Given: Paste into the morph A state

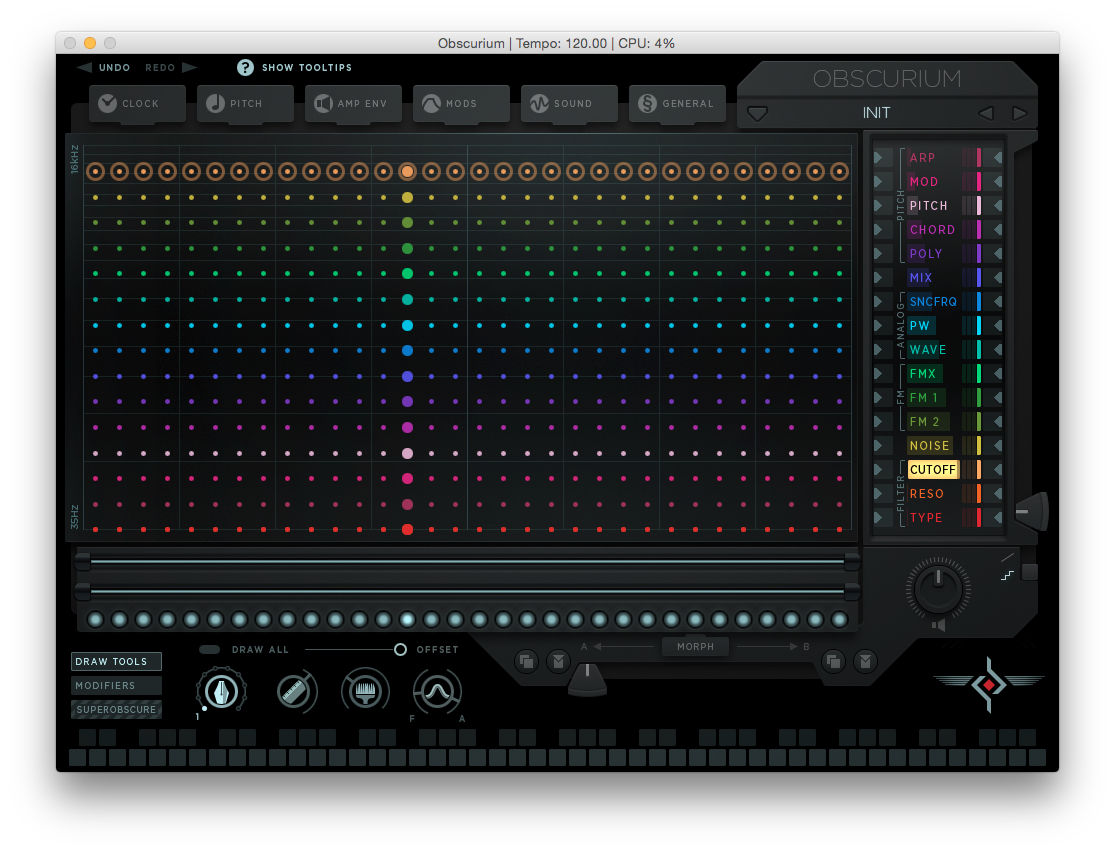Looking at the screenshot, I should point(559,661).
